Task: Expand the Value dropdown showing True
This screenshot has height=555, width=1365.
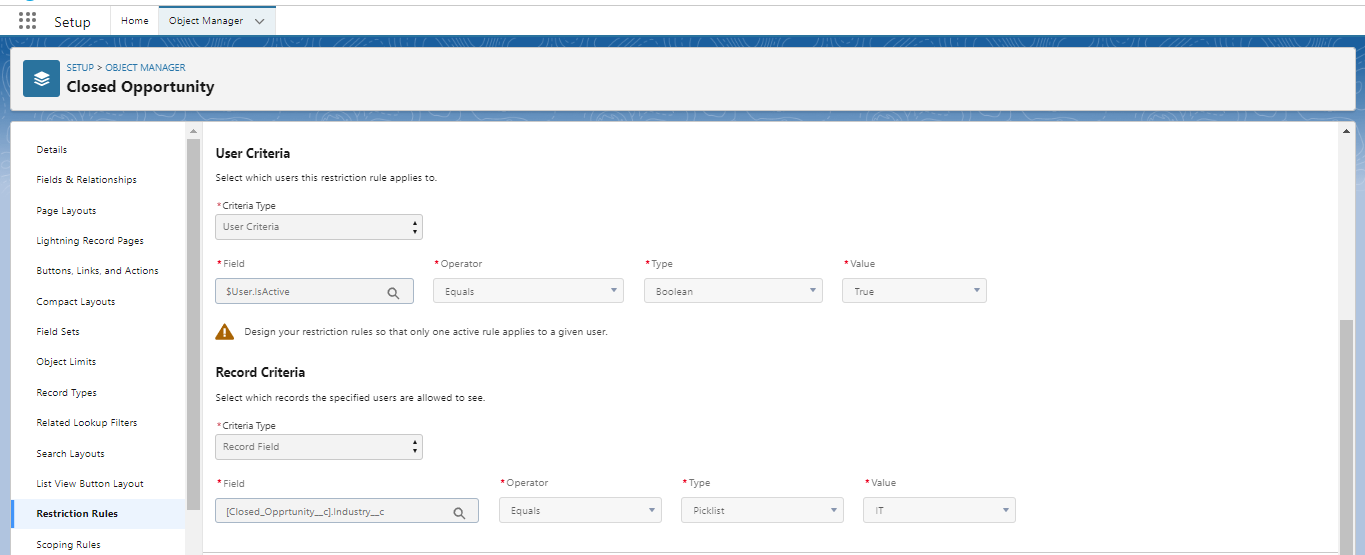Action: (x=914, y=291)
